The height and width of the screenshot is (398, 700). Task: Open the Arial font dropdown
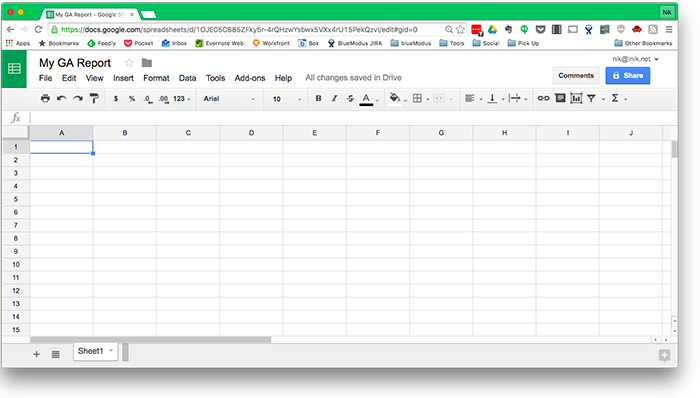coord(229,99)
